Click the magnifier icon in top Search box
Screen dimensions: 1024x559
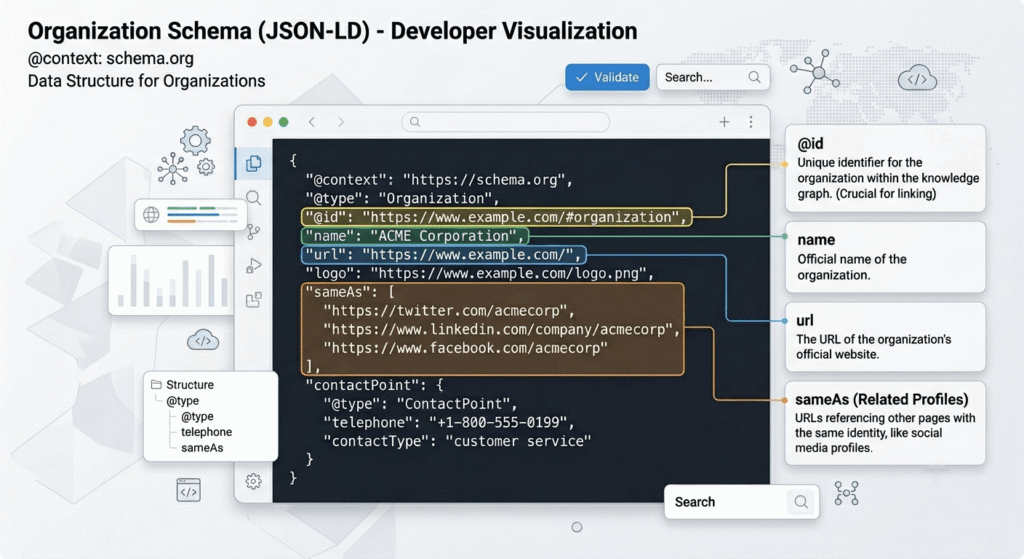pyautogui.click(x=754, y=77)
